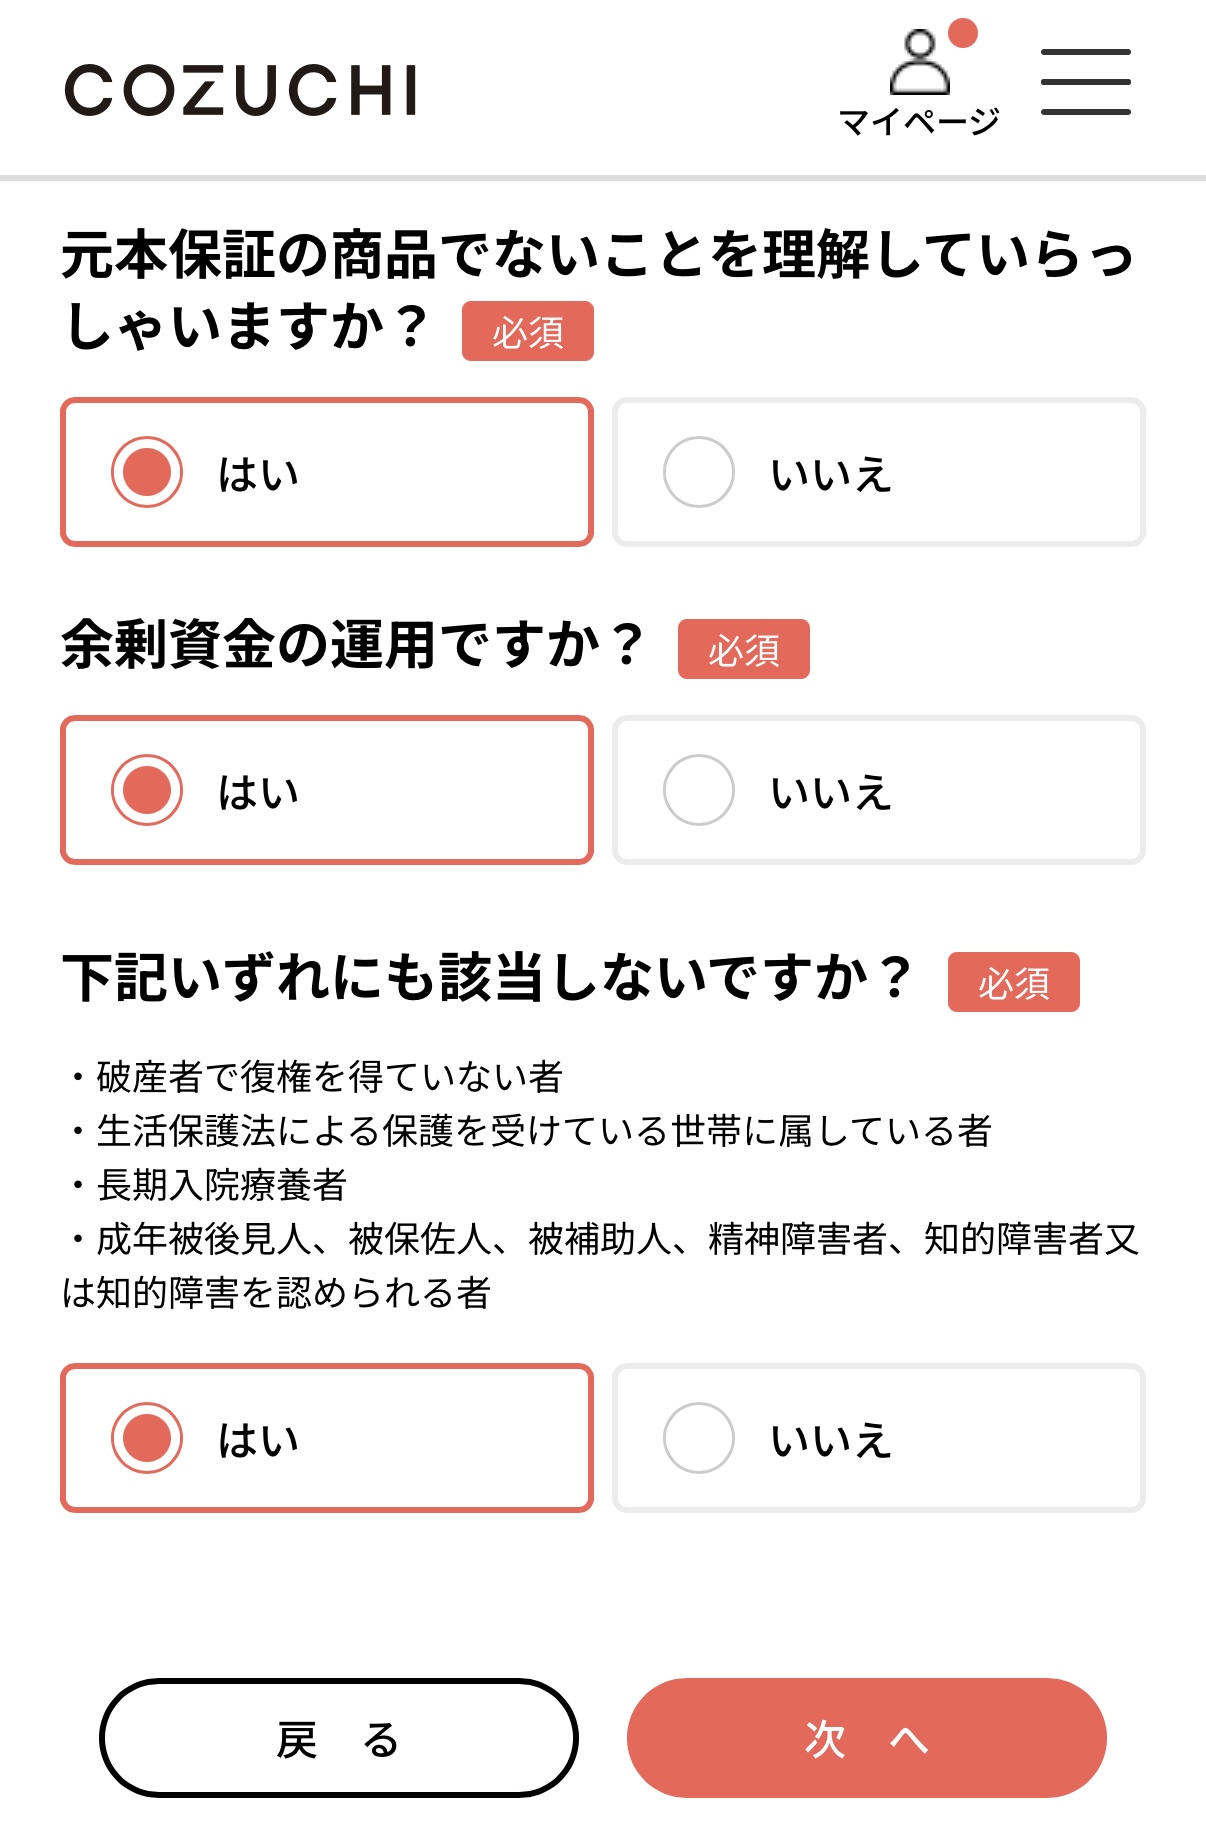This screenshot has height=1822, width=1206.
Task: Pick いいえ for 下記いずれにも該当しないですか
Action: (x=878, y=1438)
